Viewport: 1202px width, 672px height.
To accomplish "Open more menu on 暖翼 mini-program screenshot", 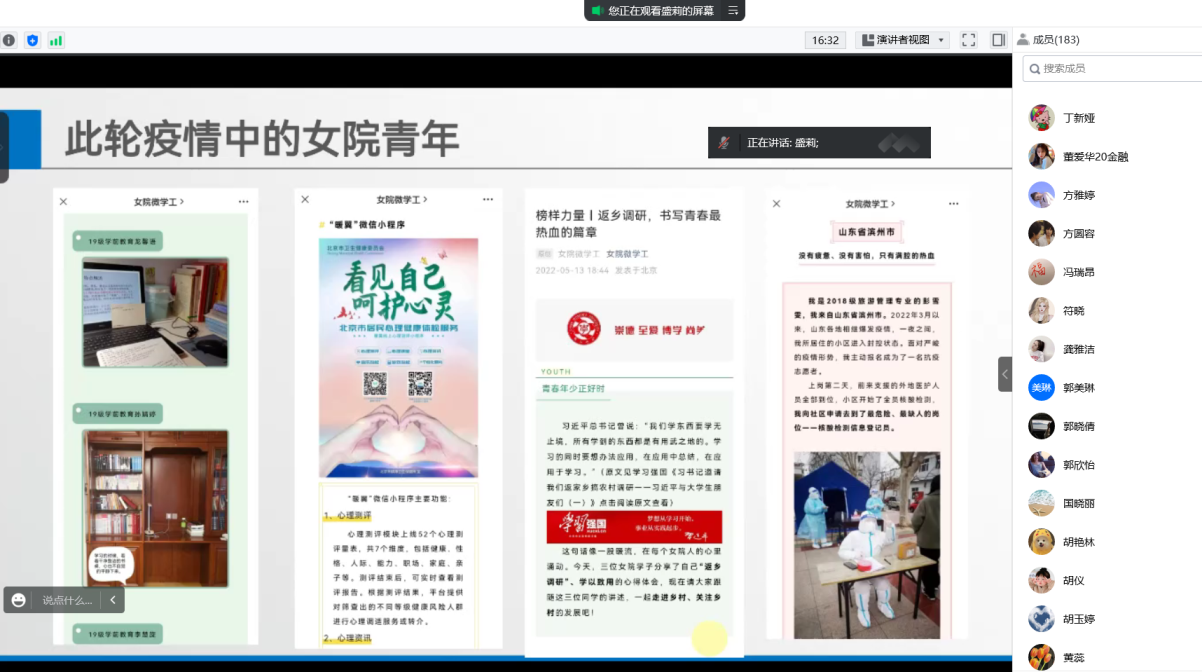I will click(488, 199).
